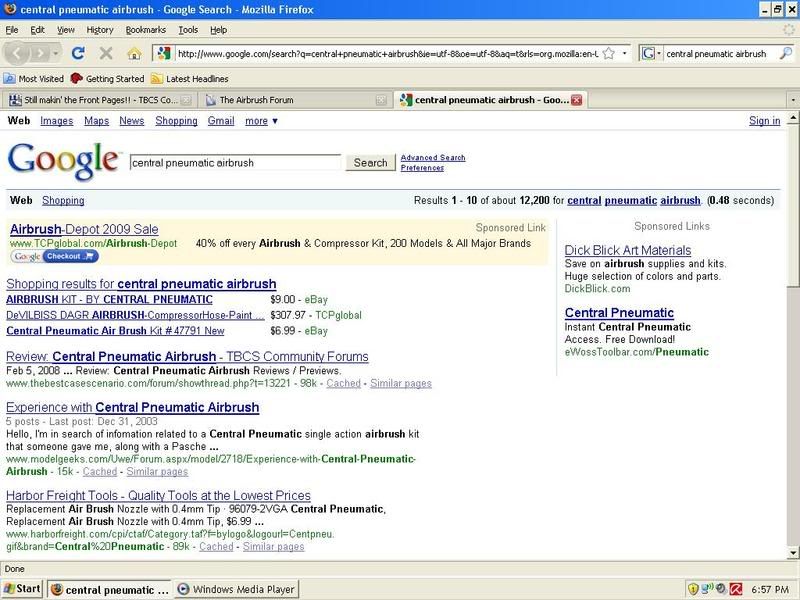Open the Tools menu

188,30
